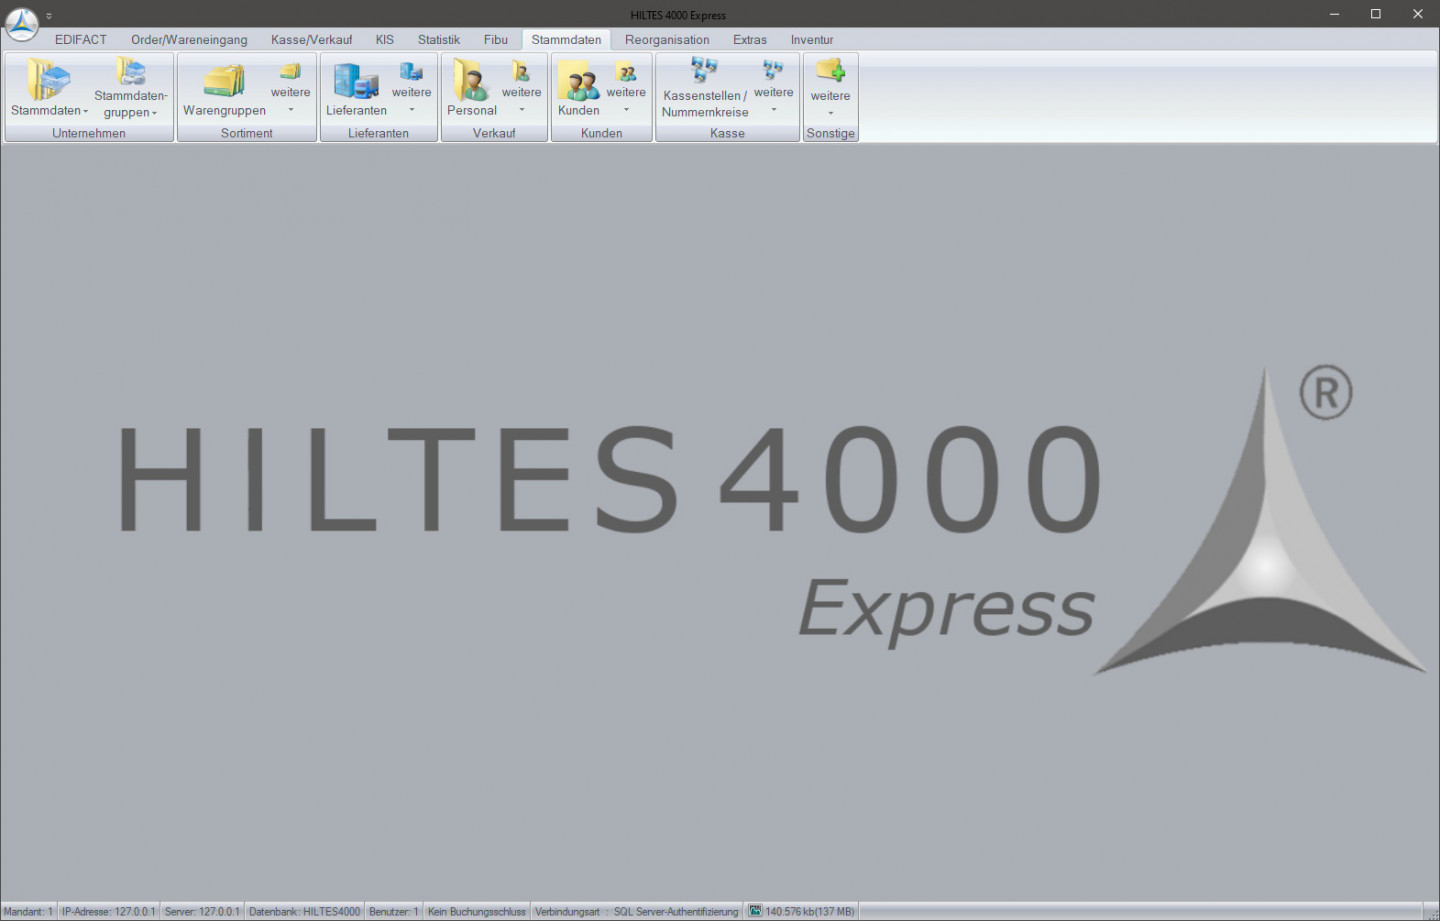Click the Verkauf group label
Viewport: 1440px width, 921px height.
click(x=494, y=133)
